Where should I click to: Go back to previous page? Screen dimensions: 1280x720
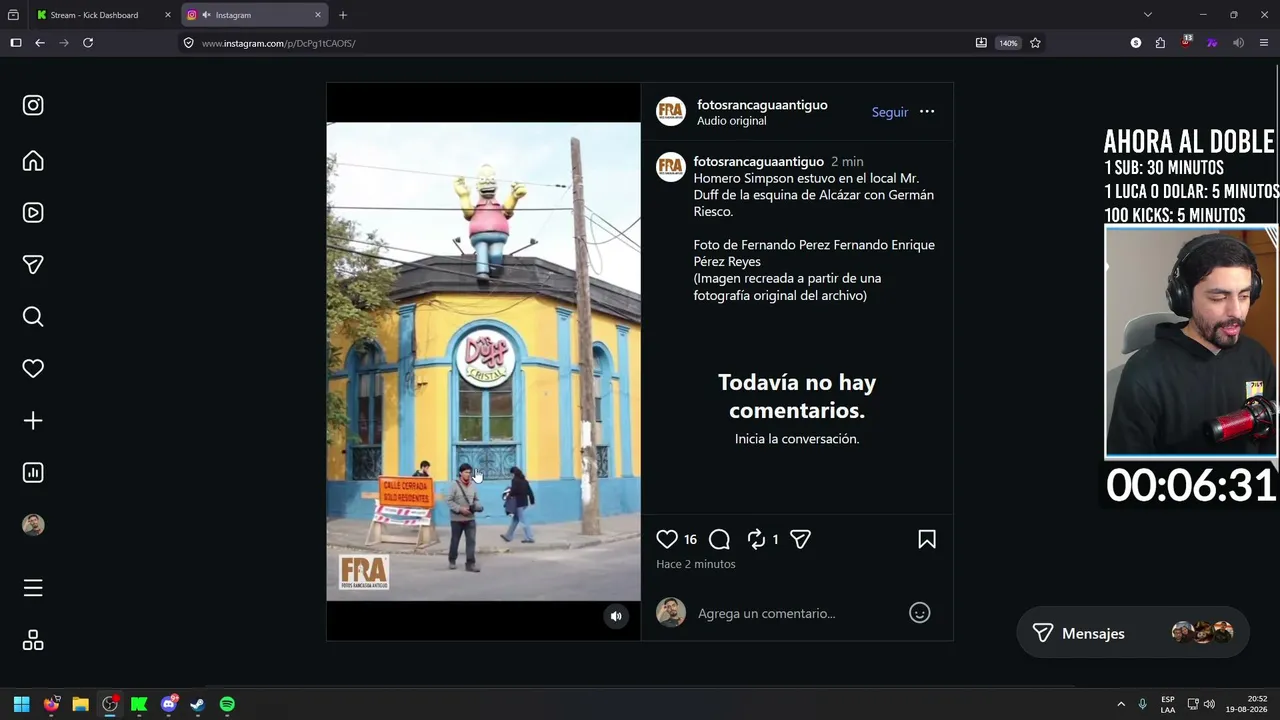coord(40,43)
